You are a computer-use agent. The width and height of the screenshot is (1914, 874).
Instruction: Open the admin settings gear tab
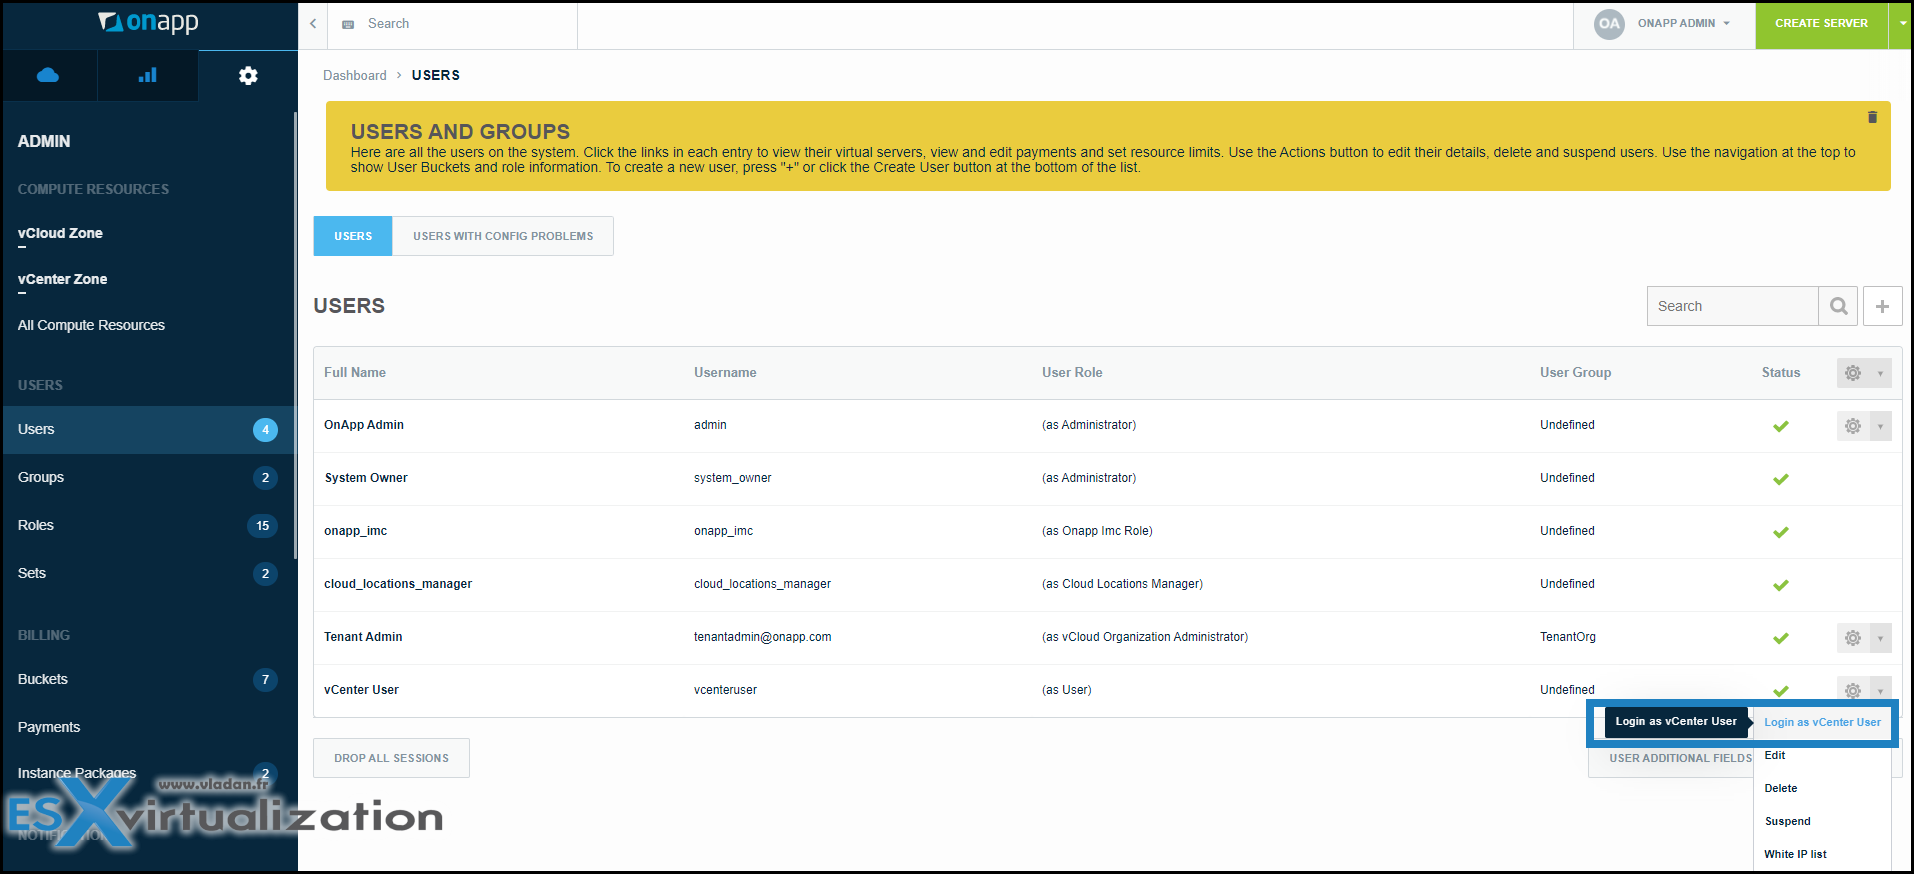coord(248,75)
